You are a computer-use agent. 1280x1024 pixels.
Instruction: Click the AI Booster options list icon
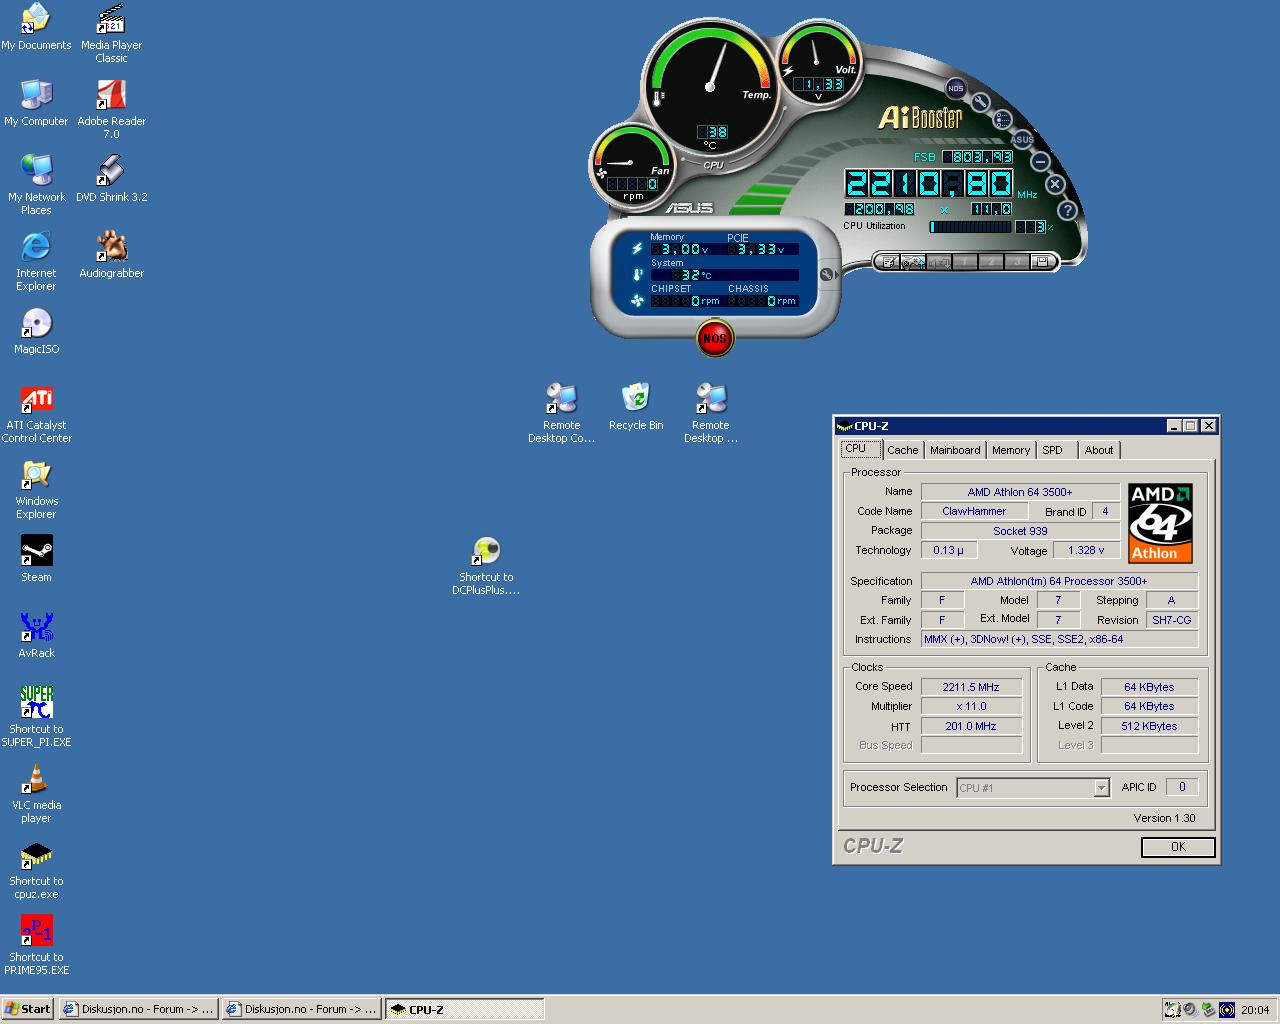tap(1003, 120)
